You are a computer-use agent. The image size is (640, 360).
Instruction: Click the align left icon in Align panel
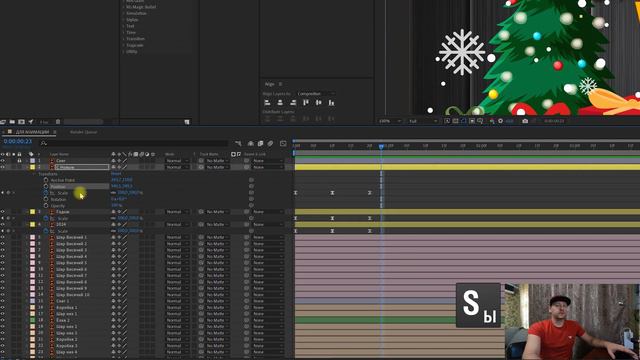[267, 102]
